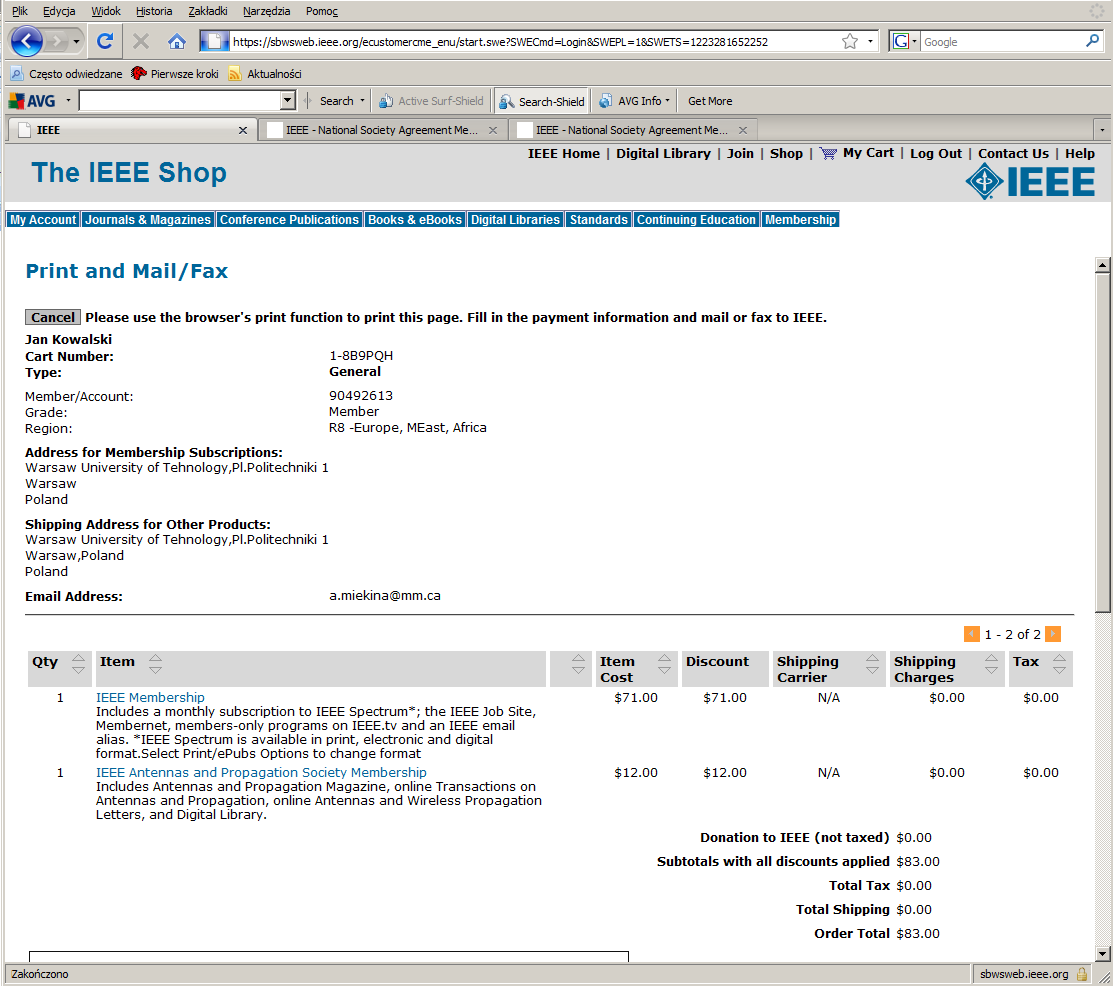Open Conference Publications navigation tab
This screenshot has height=986, width=1113.
click(x=289, y=219)
